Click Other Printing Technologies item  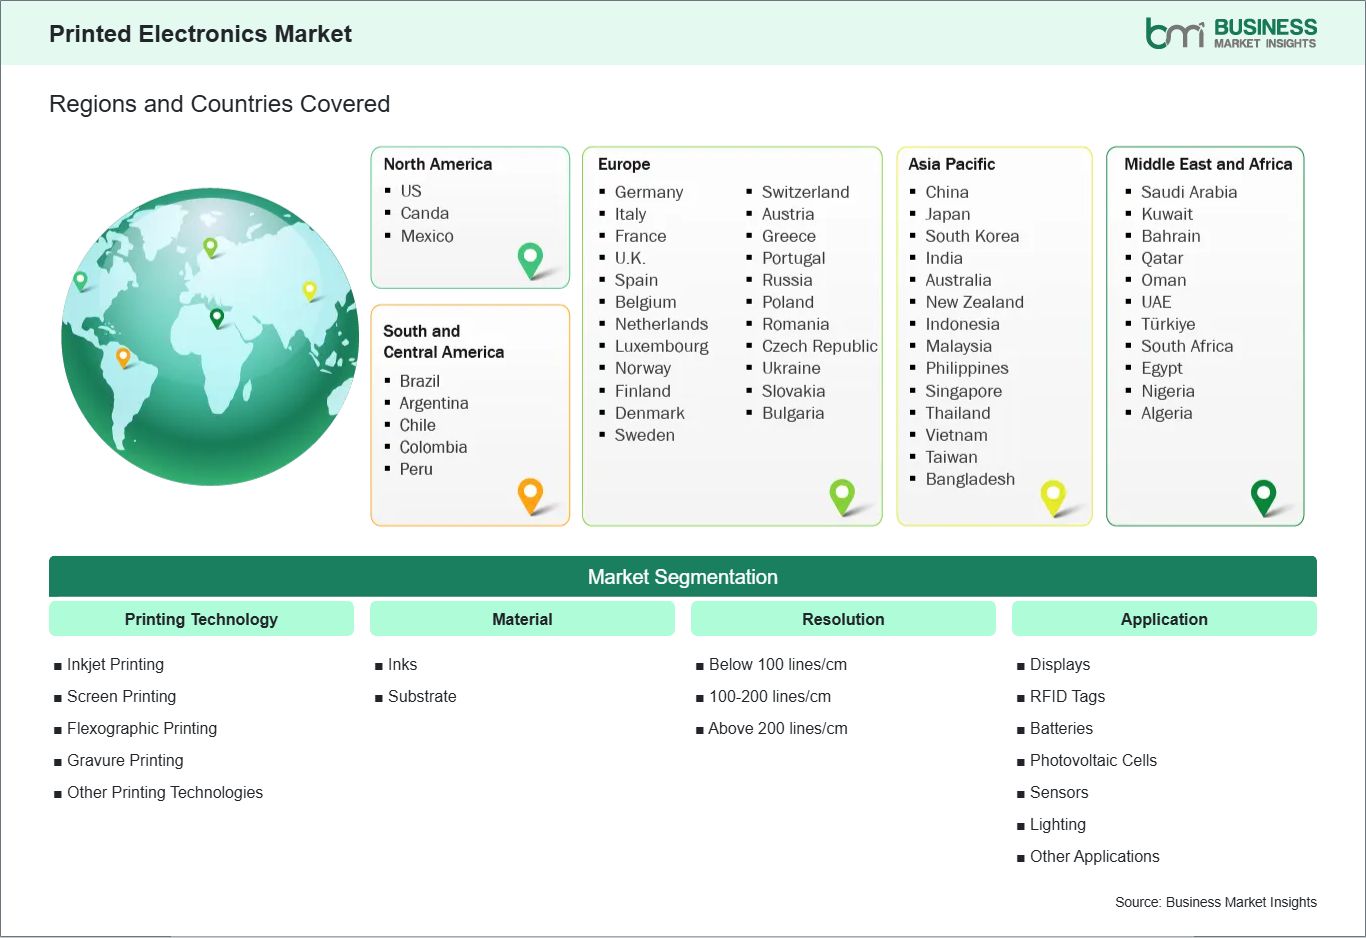pos(165,792)
